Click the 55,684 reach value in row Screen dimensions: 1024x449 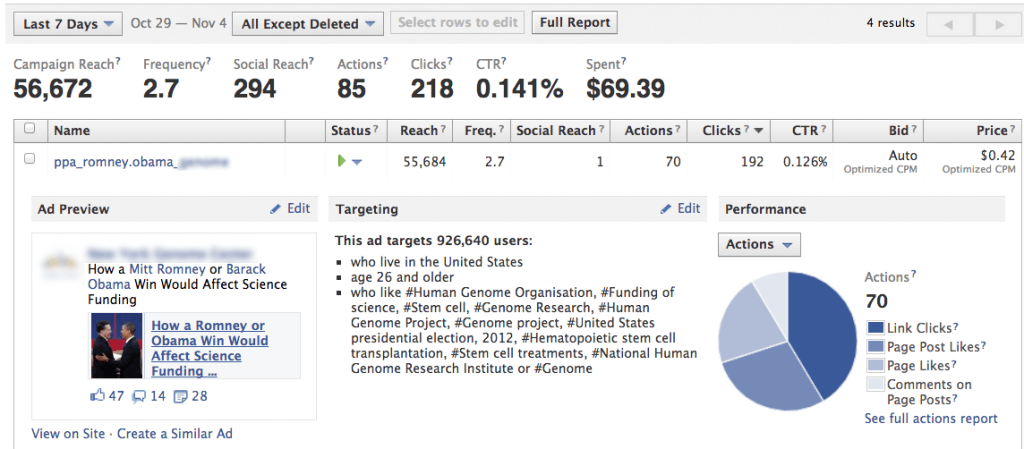(x=423, y=161)
